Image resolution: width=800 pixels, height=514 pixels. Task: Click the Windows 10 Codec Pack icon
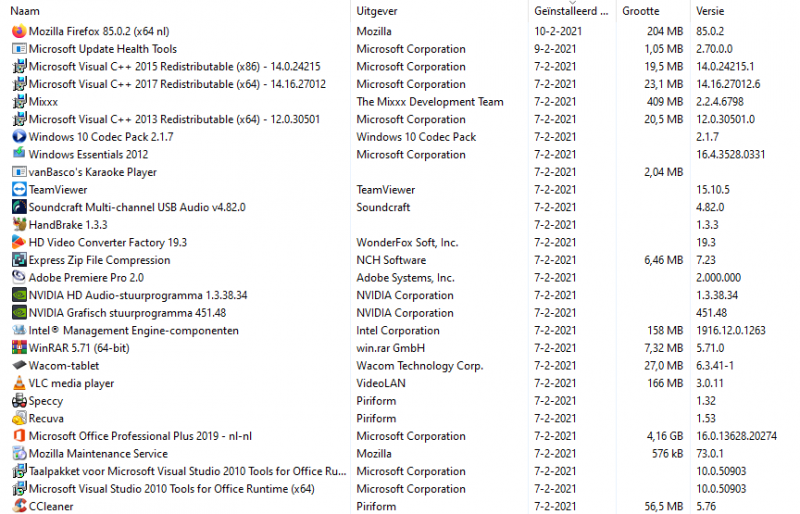click(19, 137)
